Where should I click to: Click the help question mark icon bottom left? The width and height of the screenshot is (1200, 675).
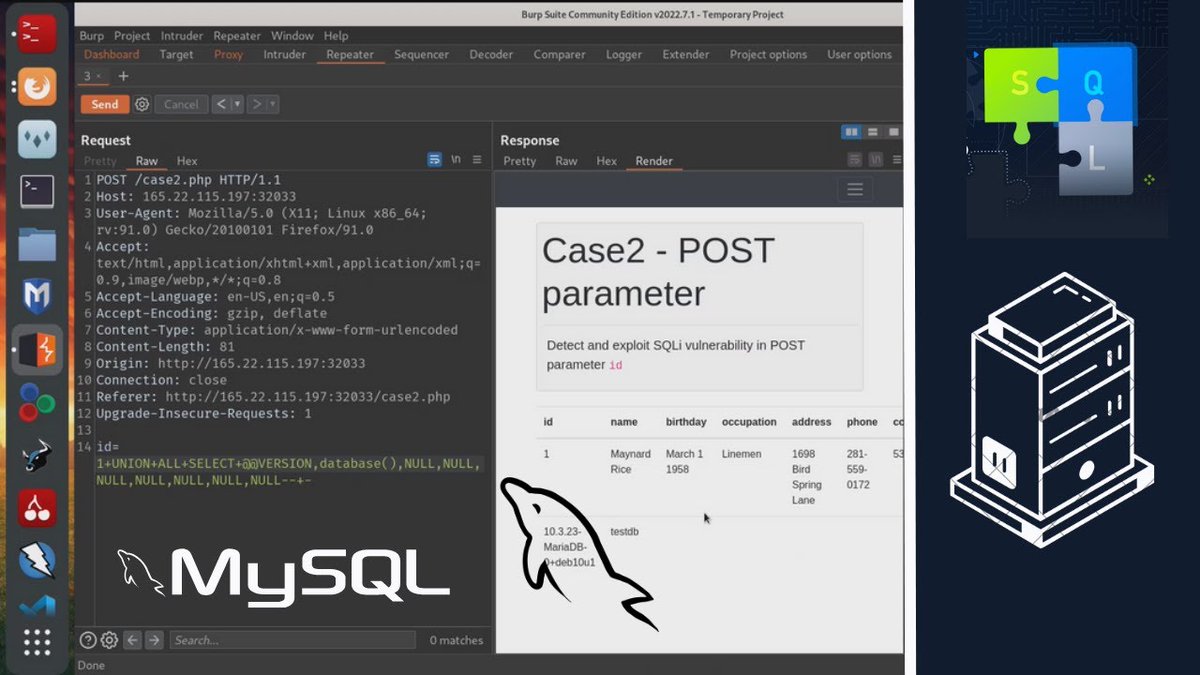pyautogui.click(x=88, y=640)
